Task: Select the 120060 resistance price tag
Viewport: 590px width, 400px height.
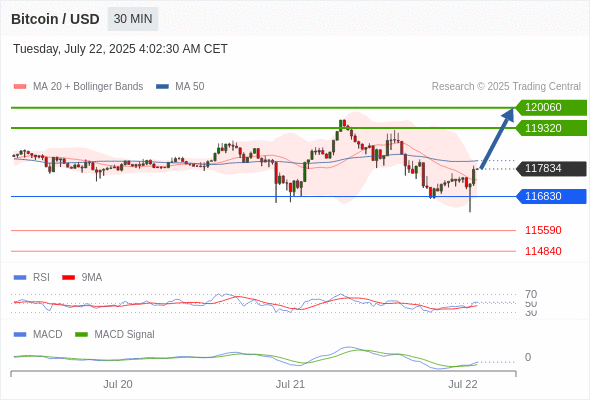Action: point(551,108)
